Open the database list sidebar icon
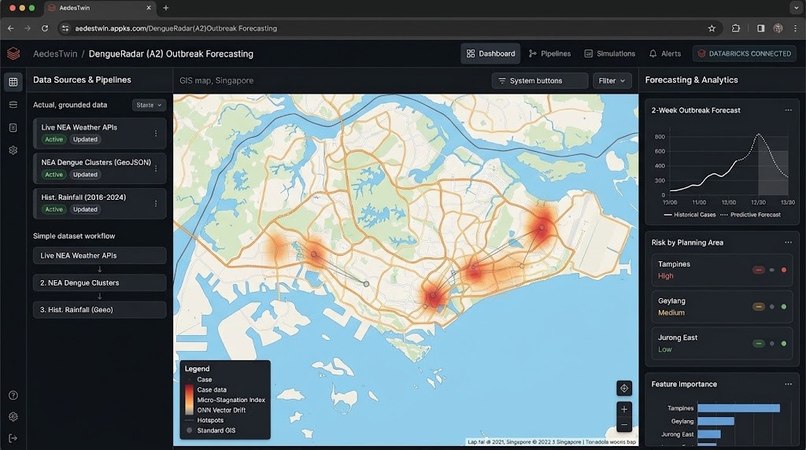The image size is (806, 450). point(13,104)
